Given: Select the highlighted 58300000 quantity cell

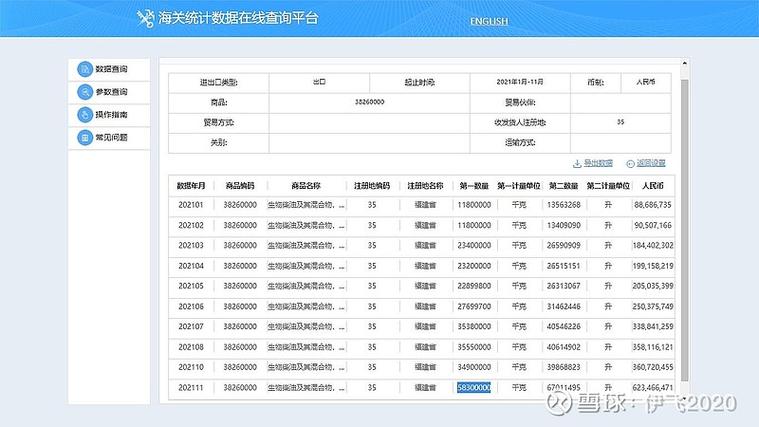Looking at the screenshot, I should tap(474, 387).
